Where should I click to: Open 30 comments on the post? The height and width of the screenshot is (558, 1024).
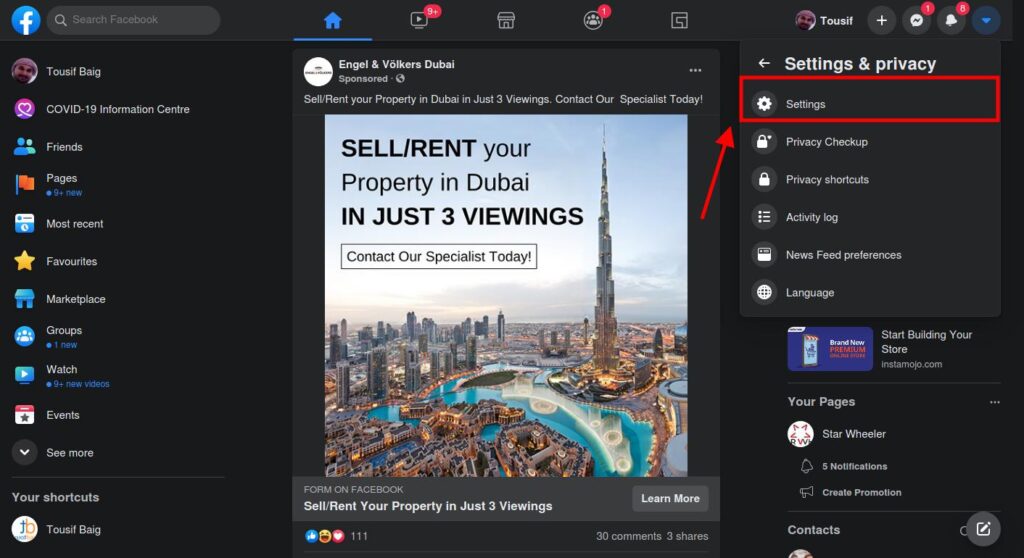pos(628,536)
